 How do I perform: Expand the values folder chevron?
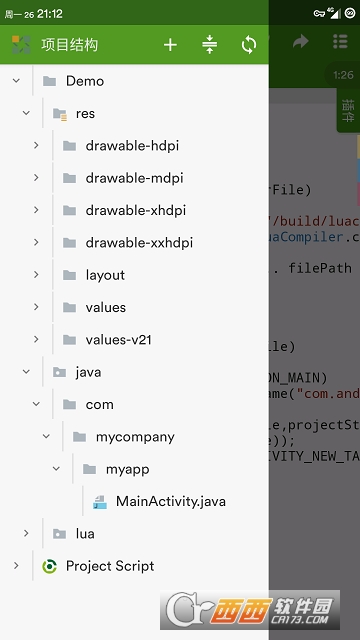click(36, 307)
